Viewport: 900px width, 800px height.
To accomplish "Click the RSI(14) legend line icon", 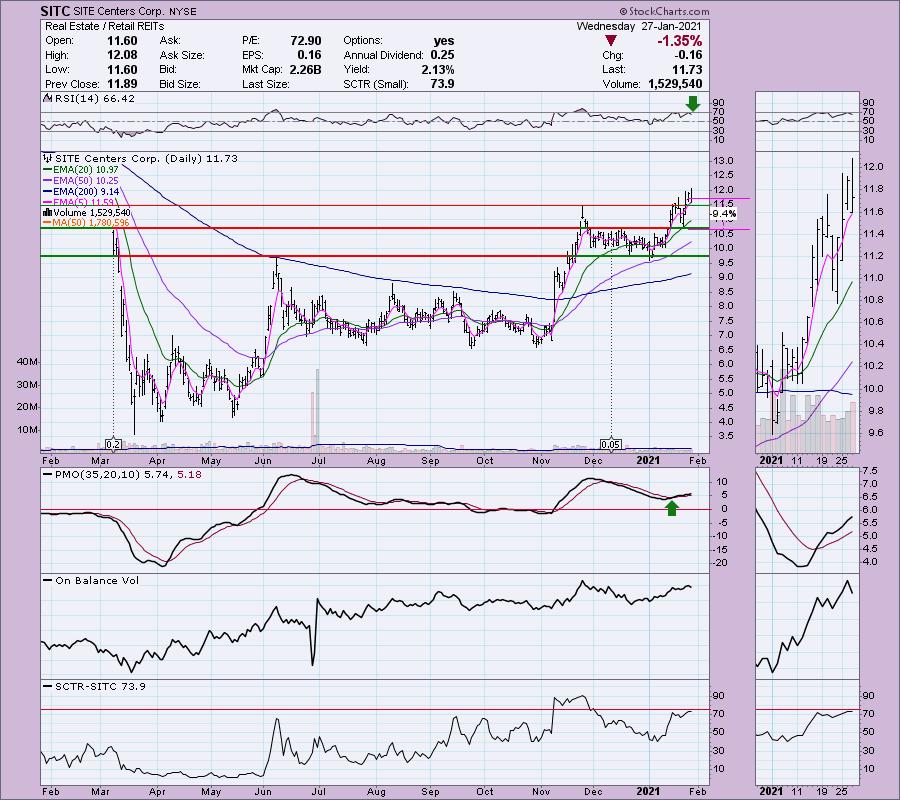I will tap(48, 99).
